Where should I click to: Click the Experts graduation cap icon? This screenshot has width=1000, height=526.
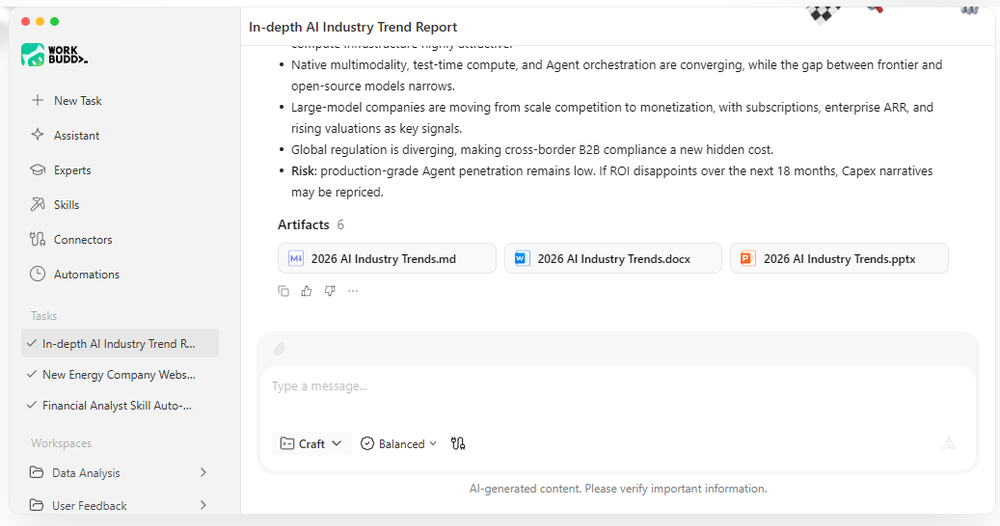click(x=38, y=170)
